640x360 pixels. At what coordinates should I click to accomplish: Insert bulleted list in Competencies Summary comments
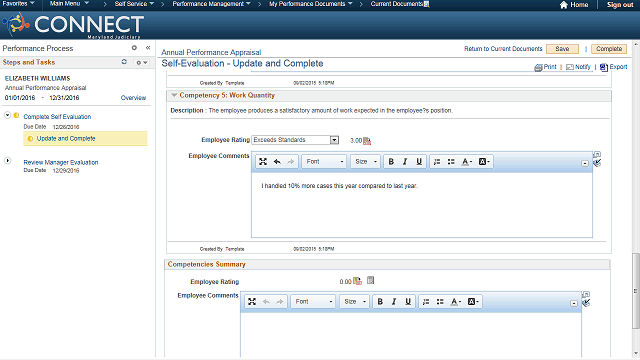pos(440,302)
